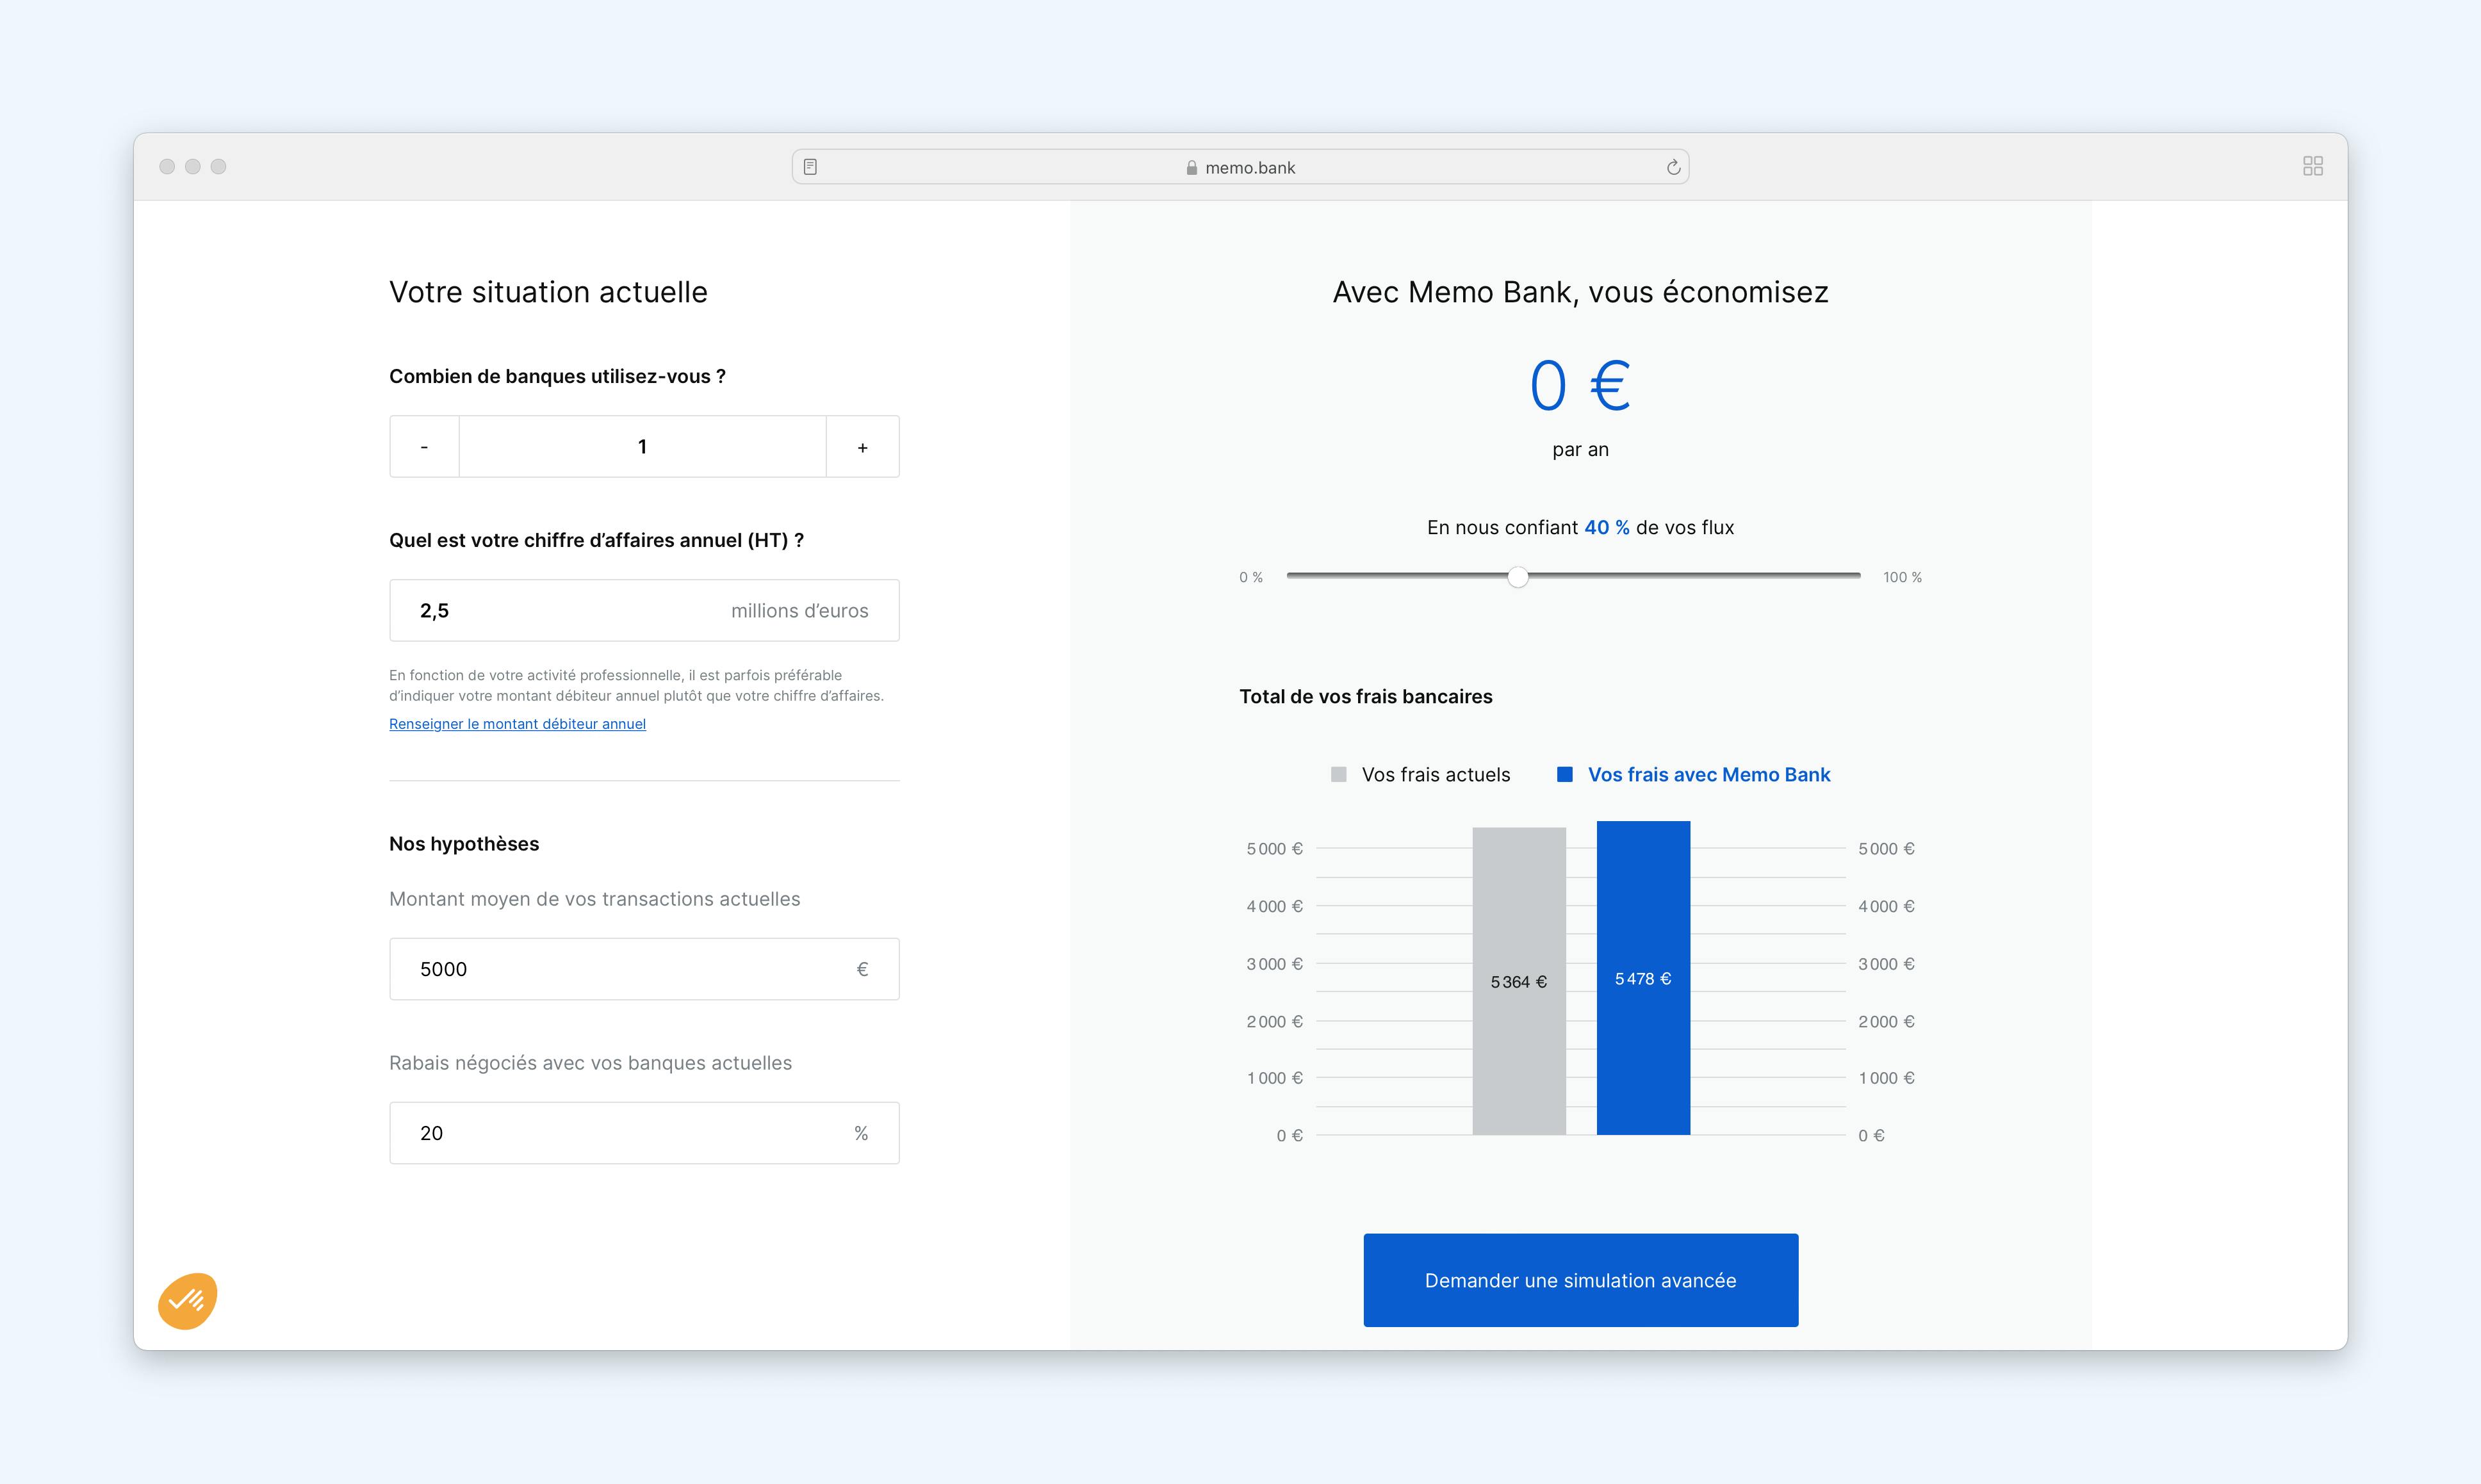Click the 'millions d'euros' unit label

click(799, 611)
